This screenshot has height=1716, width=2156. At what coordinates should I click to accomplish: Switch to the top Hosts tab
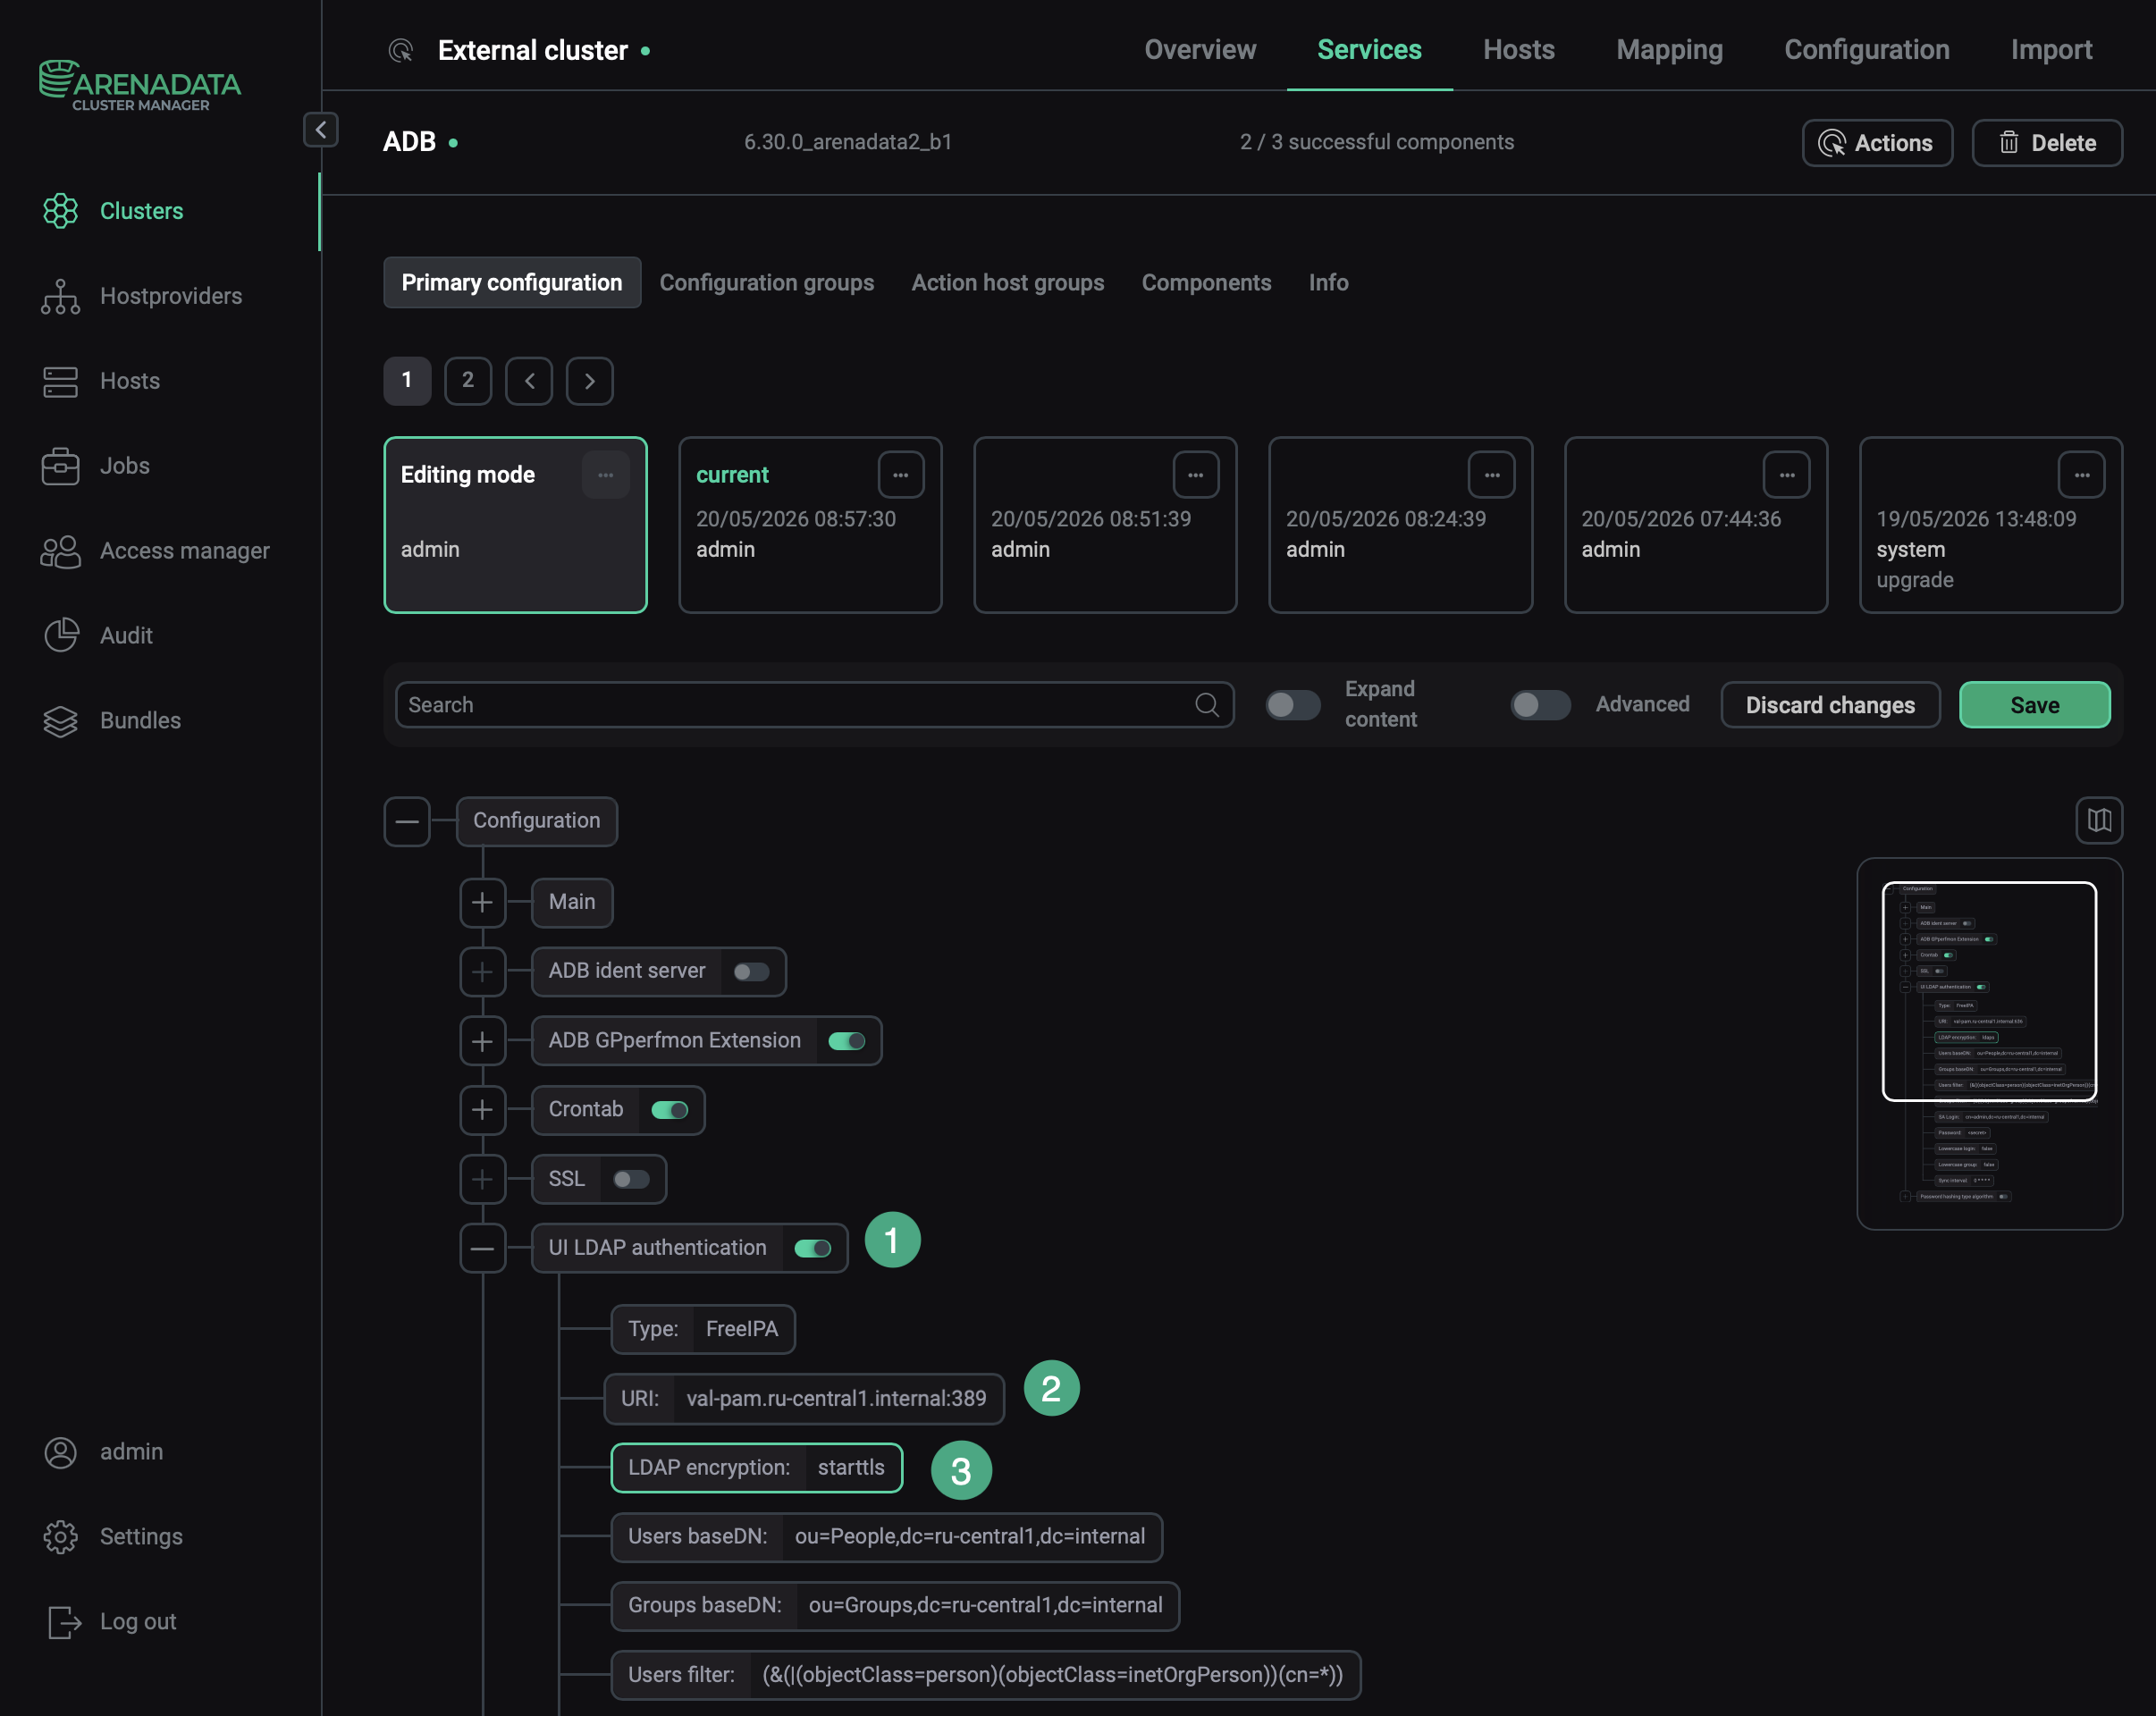1519,50
